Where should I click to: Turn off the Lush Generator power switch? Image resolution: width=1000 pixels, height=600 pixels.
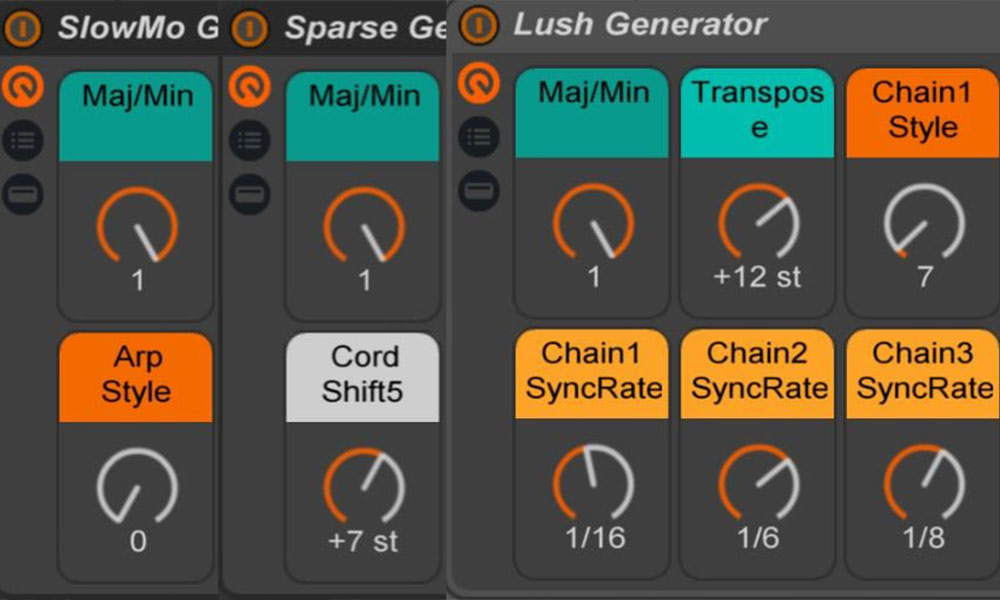coord(478,23)
